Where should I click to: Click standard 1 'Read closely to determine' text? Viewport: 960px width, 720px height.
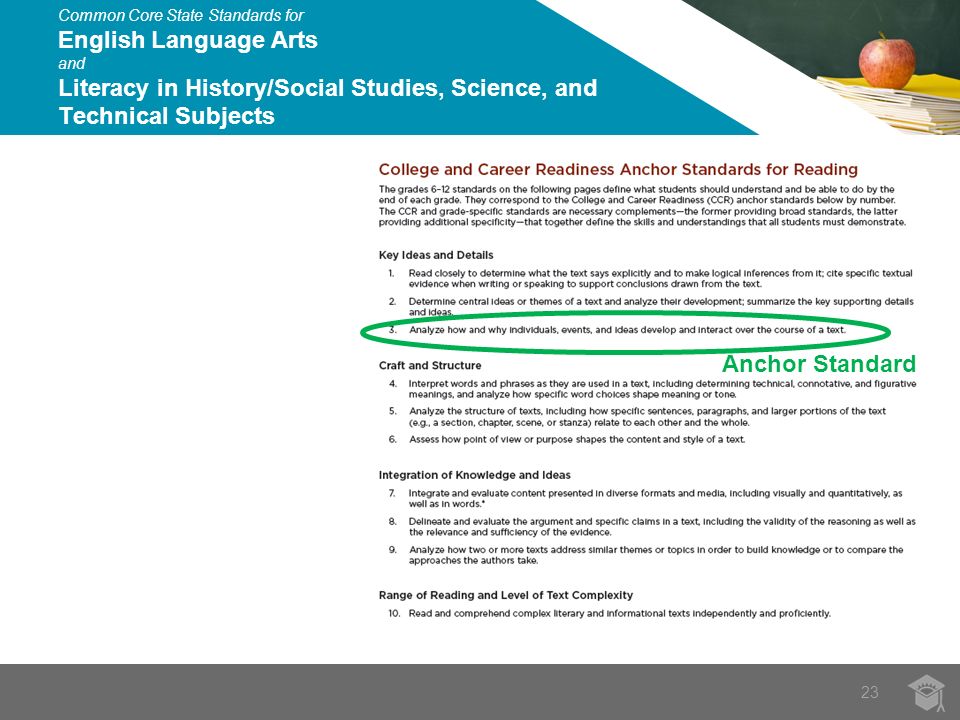click(x=661, y=279)
